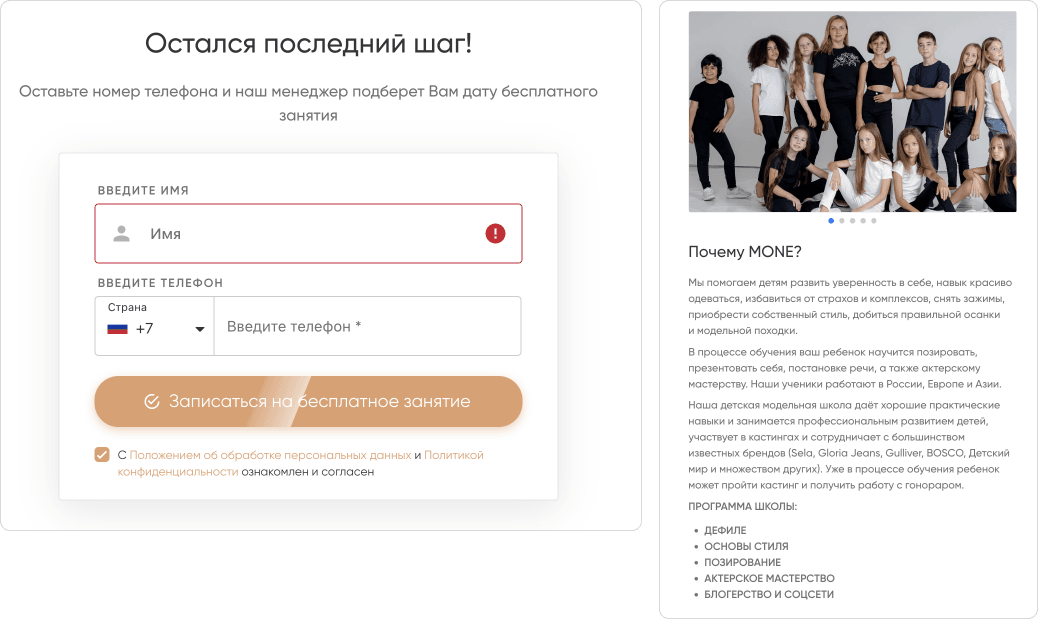Expand the Страна country field

click(154, 326)
